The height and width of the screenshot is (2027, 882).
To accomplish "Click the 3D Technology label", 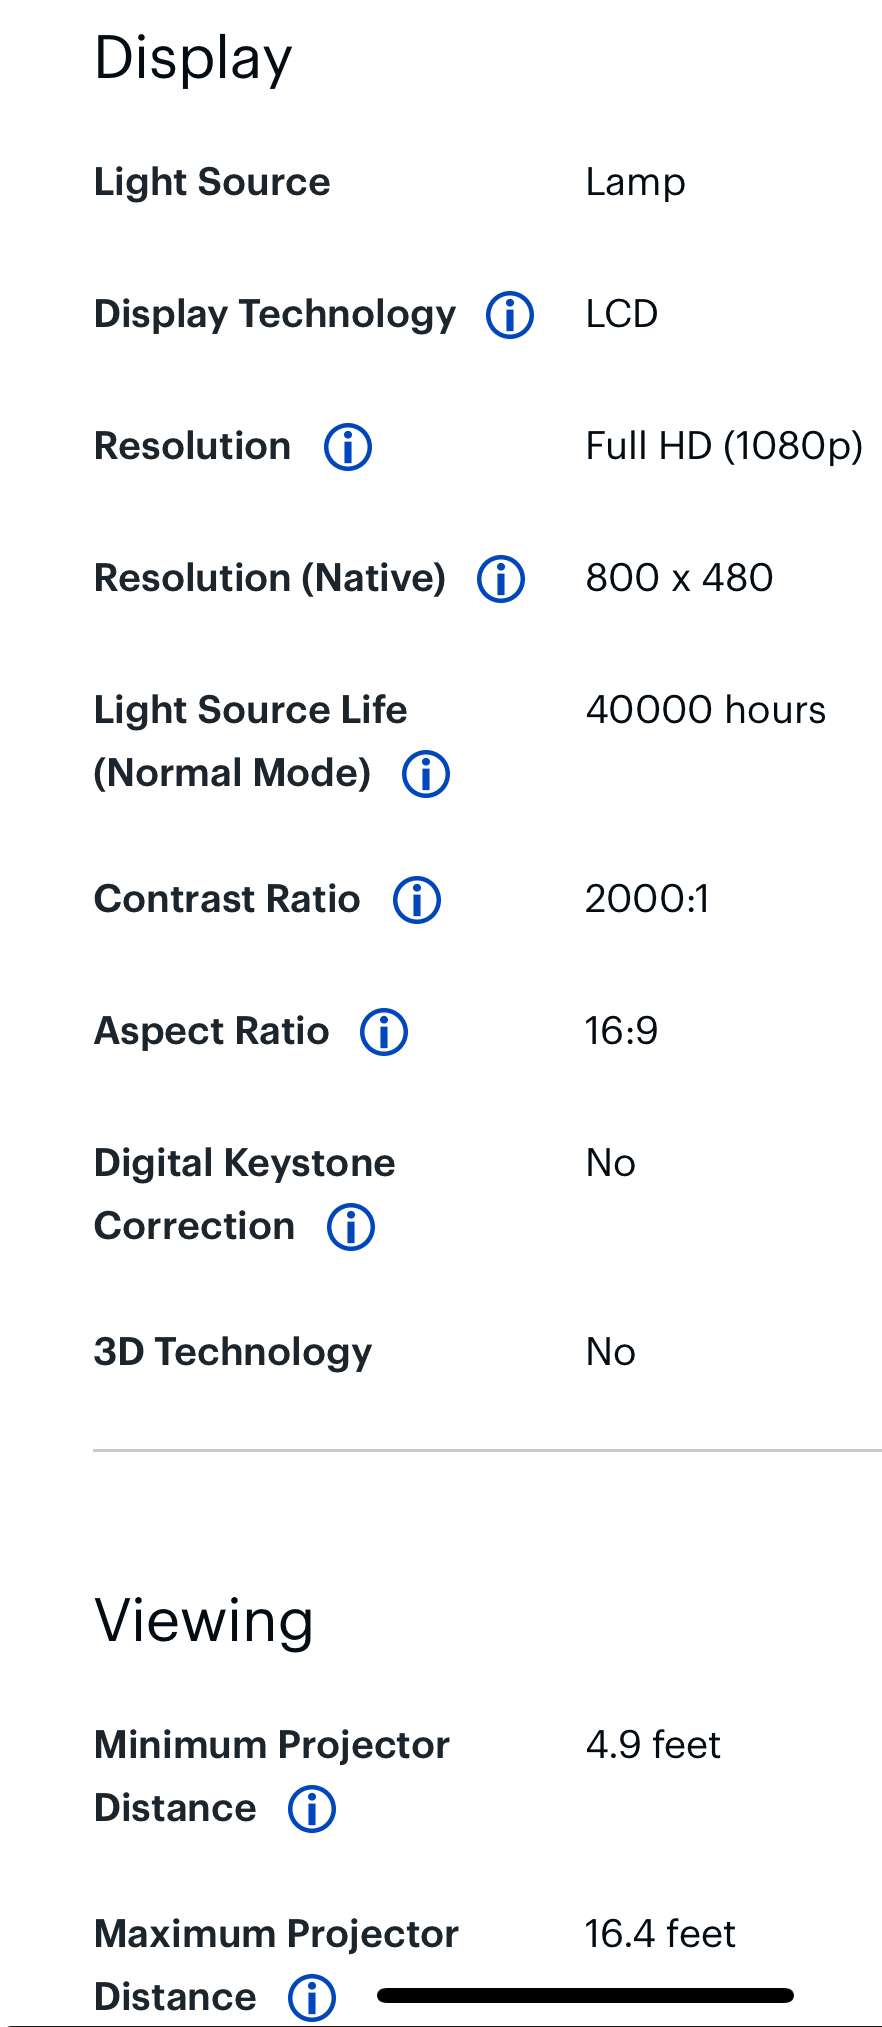I will click(x=233, y=1352).
